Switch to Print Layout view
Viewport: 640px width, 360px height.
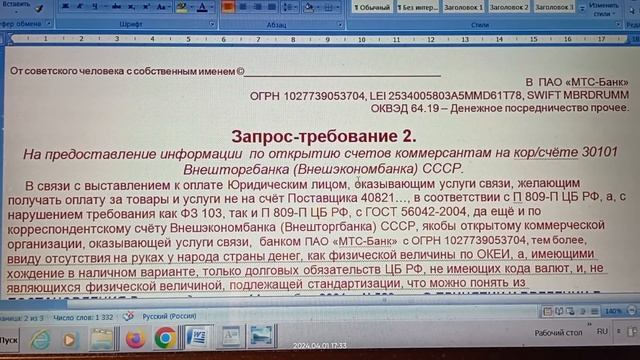pyautogui.click(x=547, y=311)
